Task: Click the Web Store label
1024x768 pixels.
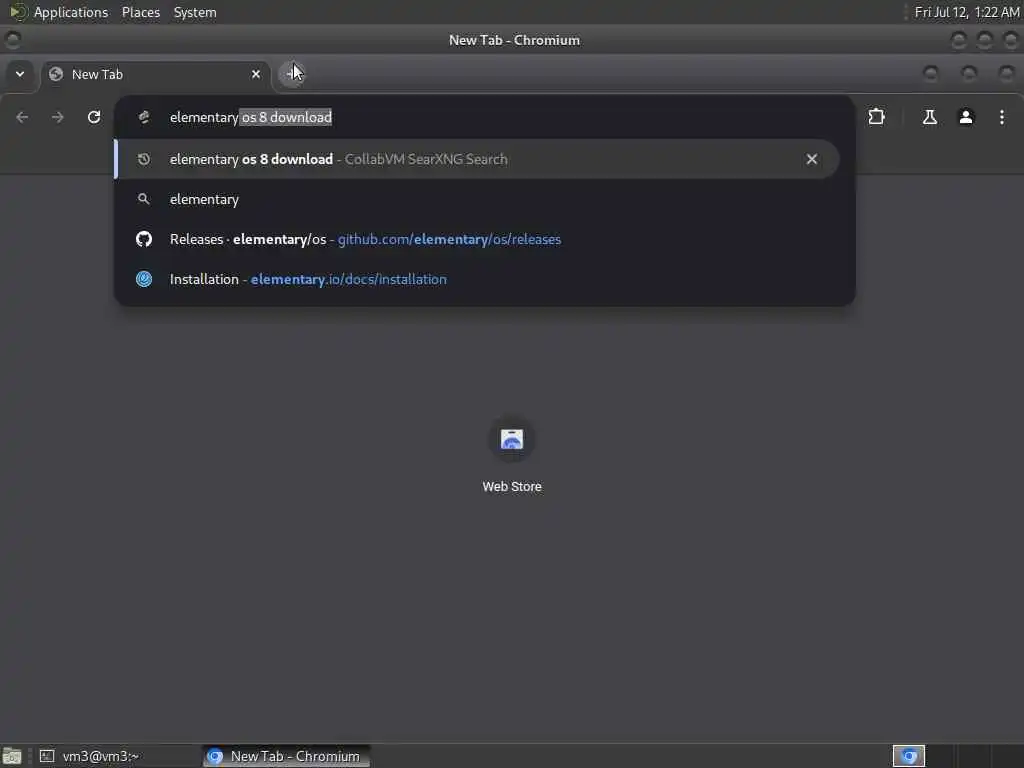Action: (511, 487)
